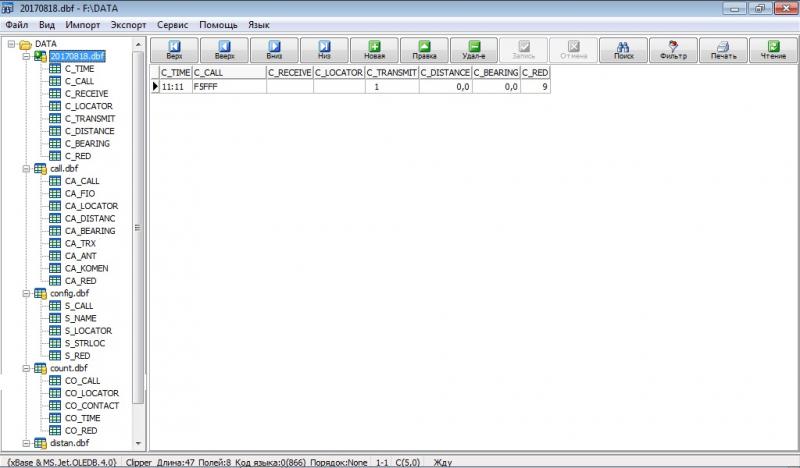Delete record using Удал-е button
Viewport: 800px width, 468px height.
point(474,50)
